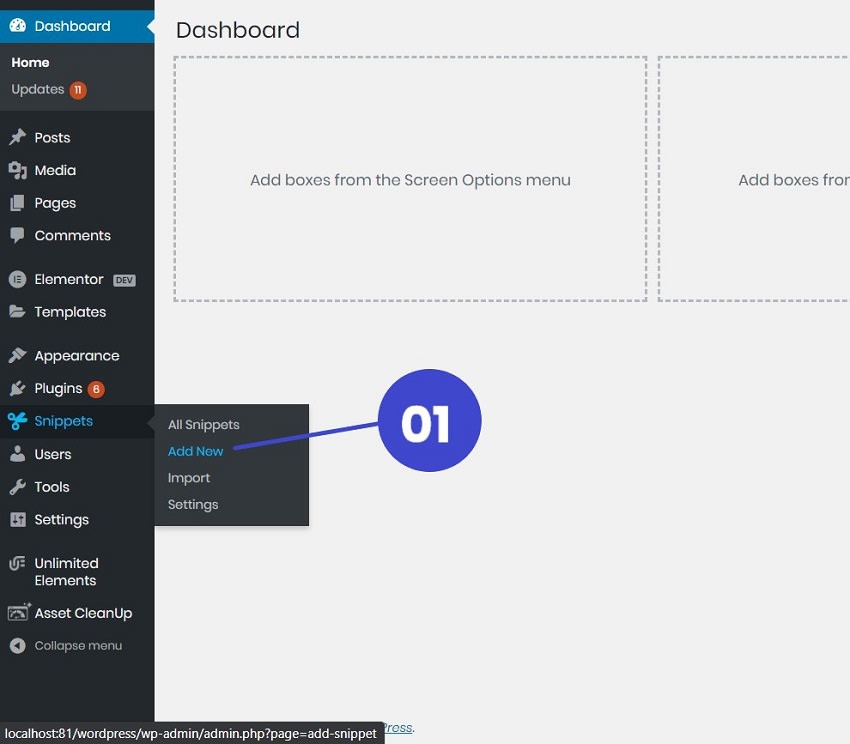Click the Tools wrench icon

click(17, 487)
